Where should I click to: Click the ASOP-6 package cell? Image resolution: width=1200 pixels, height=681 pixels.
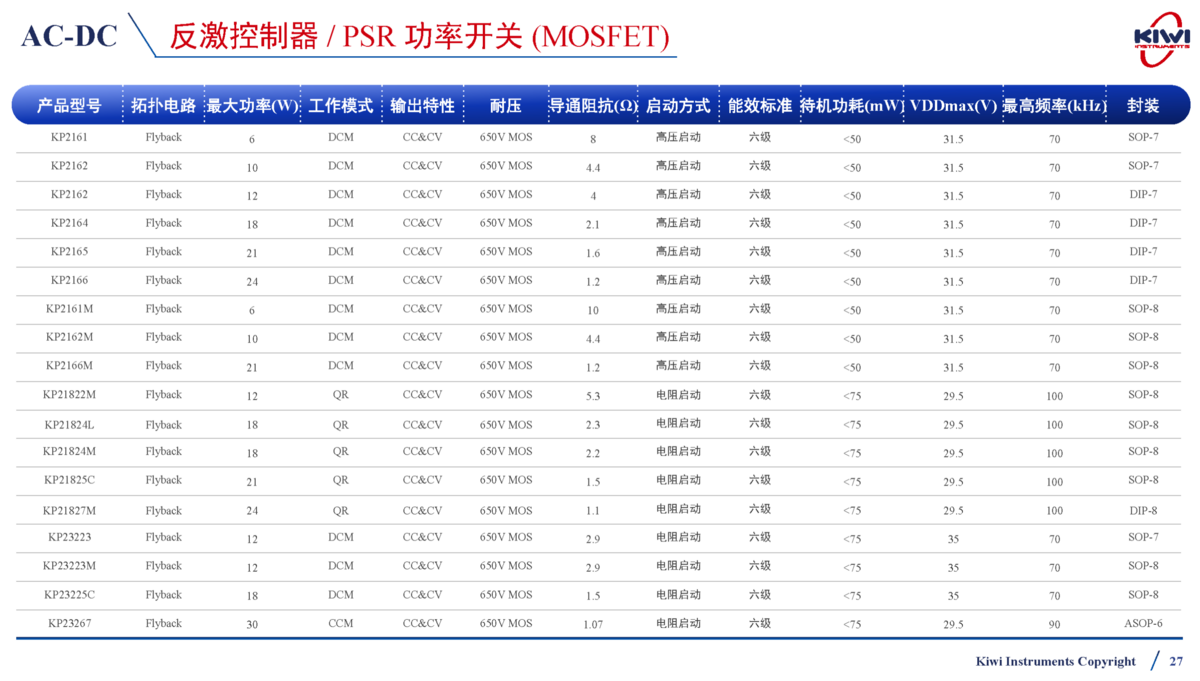point(1143,623)
